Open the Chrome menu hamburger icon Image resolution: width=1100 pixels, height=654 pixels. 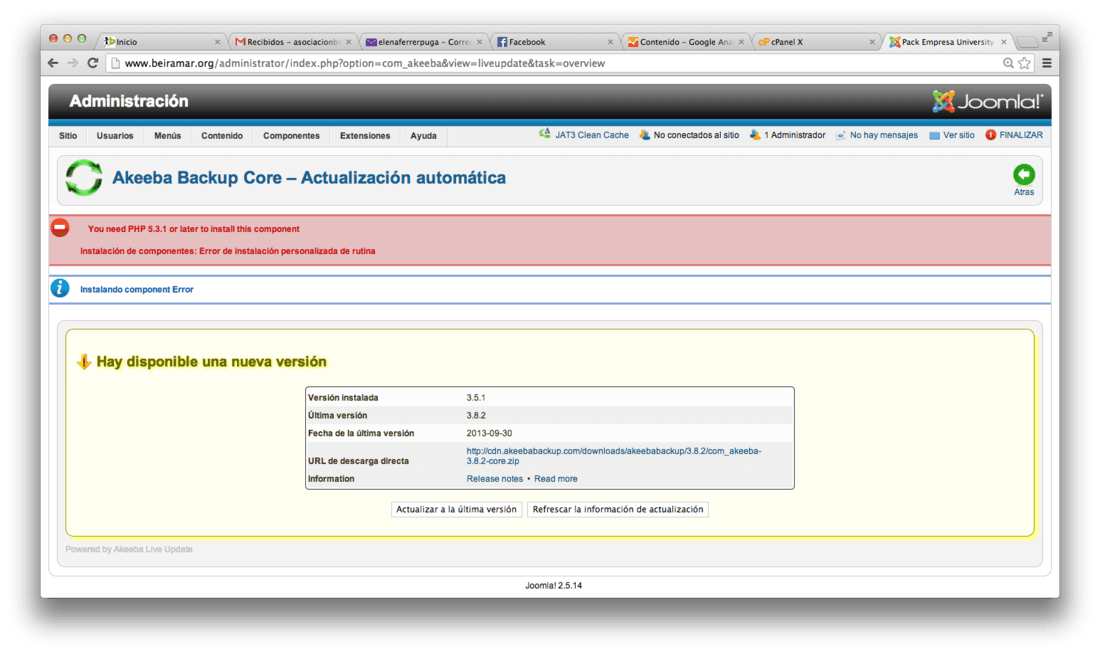pyautogui.click(x=1047, y=63)
